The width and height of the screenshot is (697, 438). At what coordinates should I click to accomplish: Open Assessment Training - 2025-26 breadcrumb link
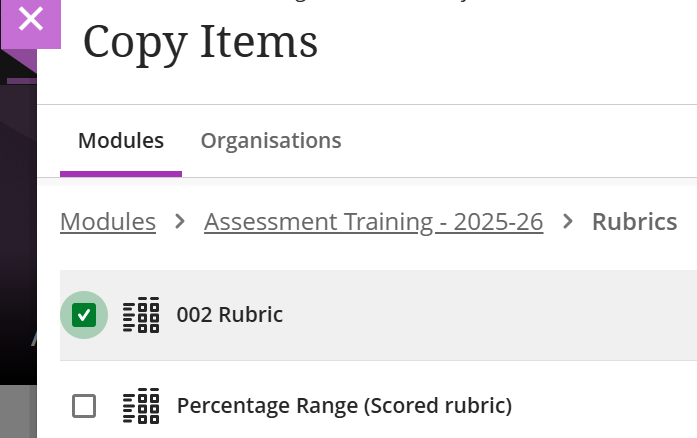point(373,221)
